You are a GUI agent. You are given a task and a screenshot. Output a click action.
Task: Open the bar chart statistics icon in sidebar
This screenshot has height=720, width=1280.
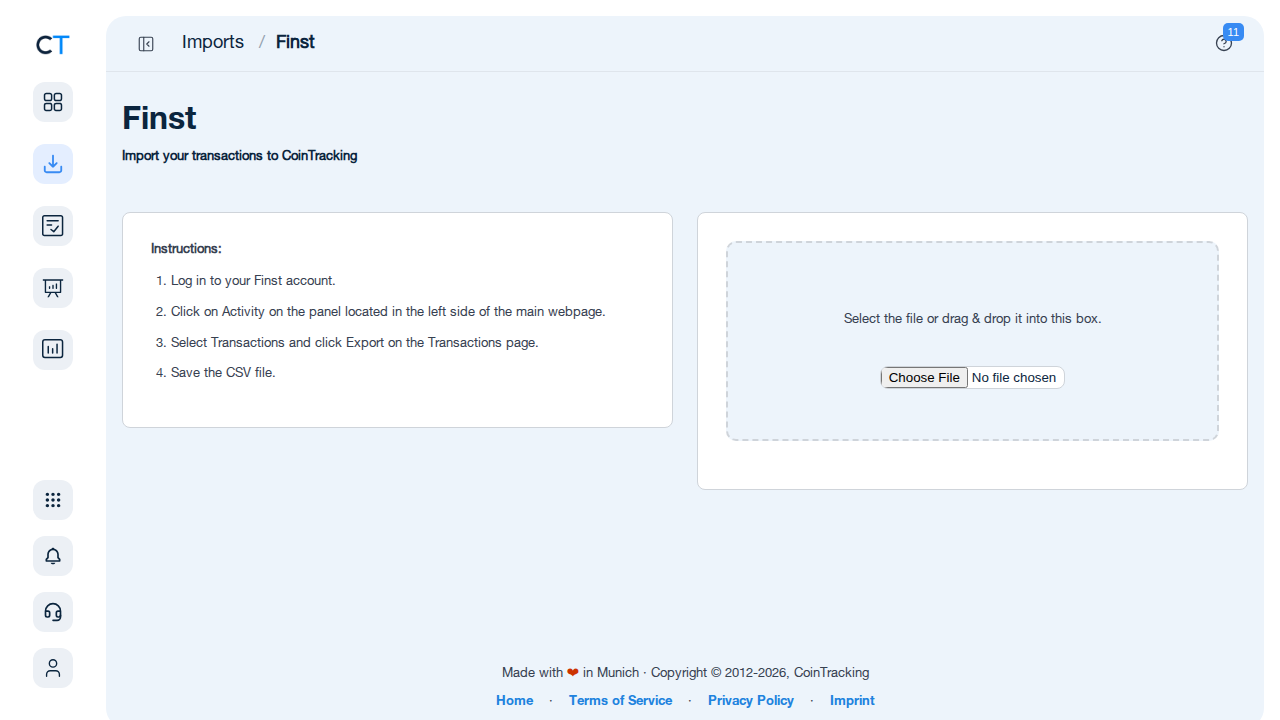(x=53, y=350)
